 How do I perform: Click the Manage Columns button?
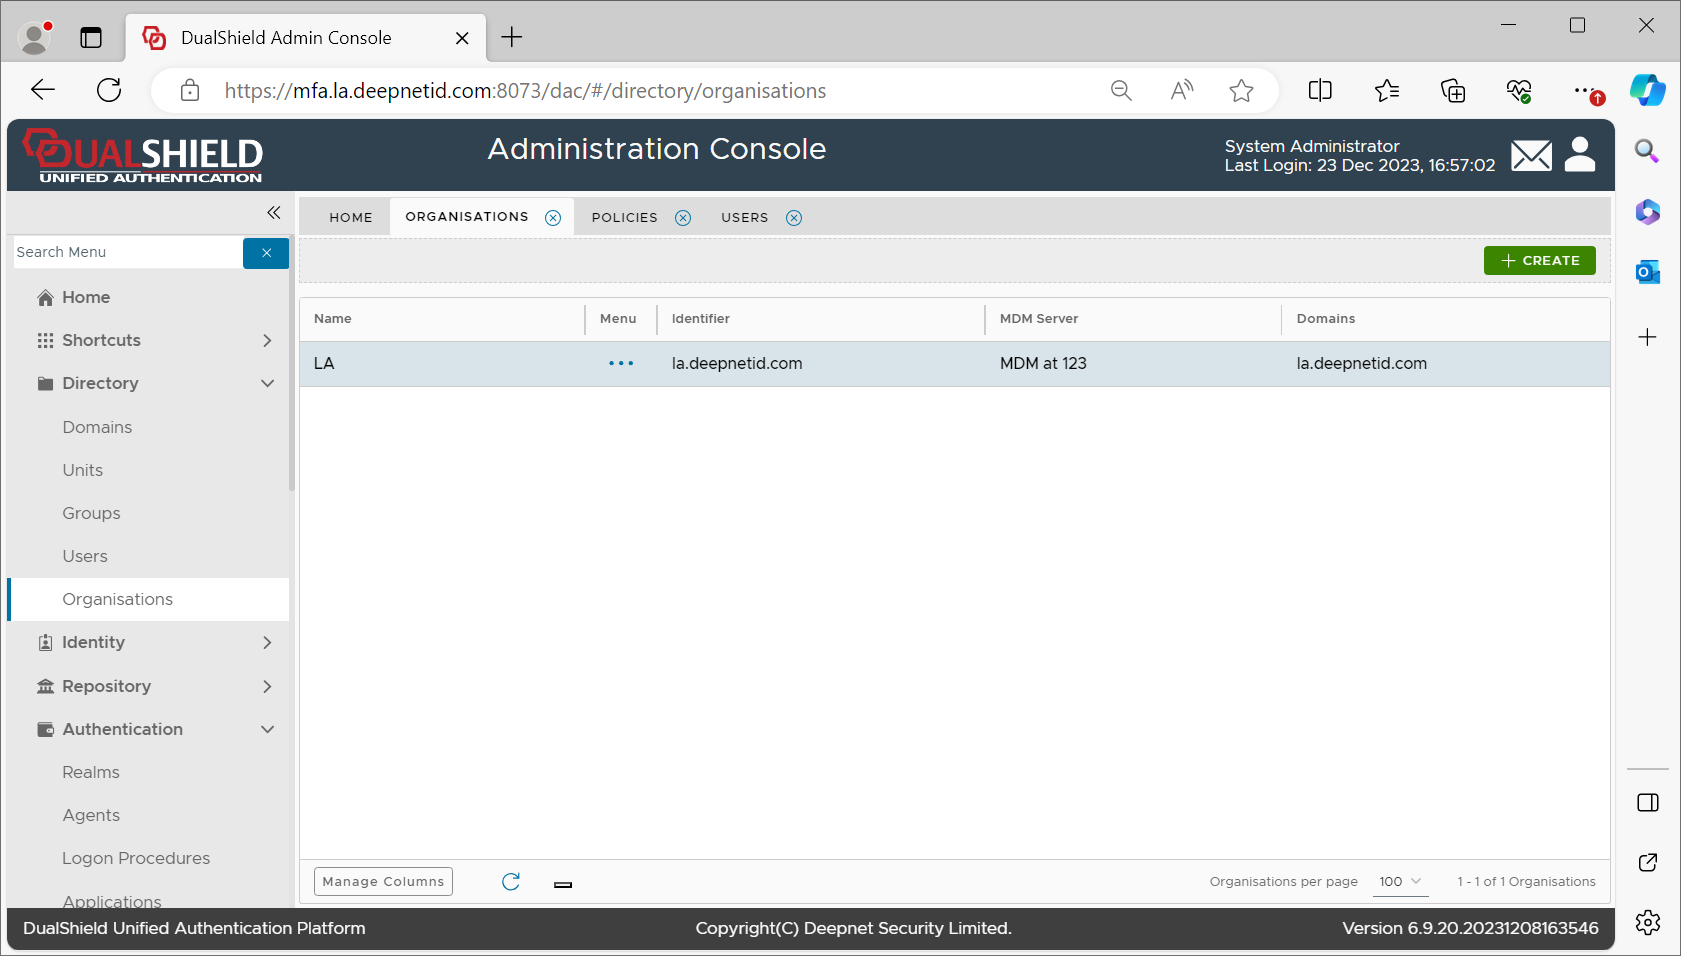tap(383, 881)
